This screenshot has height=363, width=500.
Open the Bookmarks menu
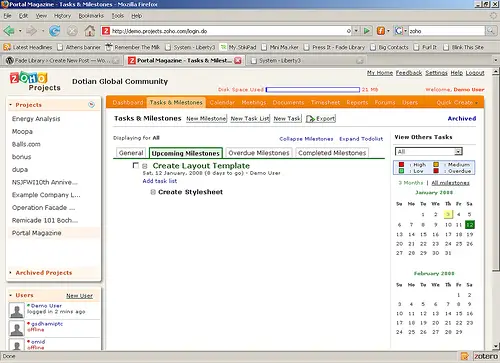click(91, 16)
